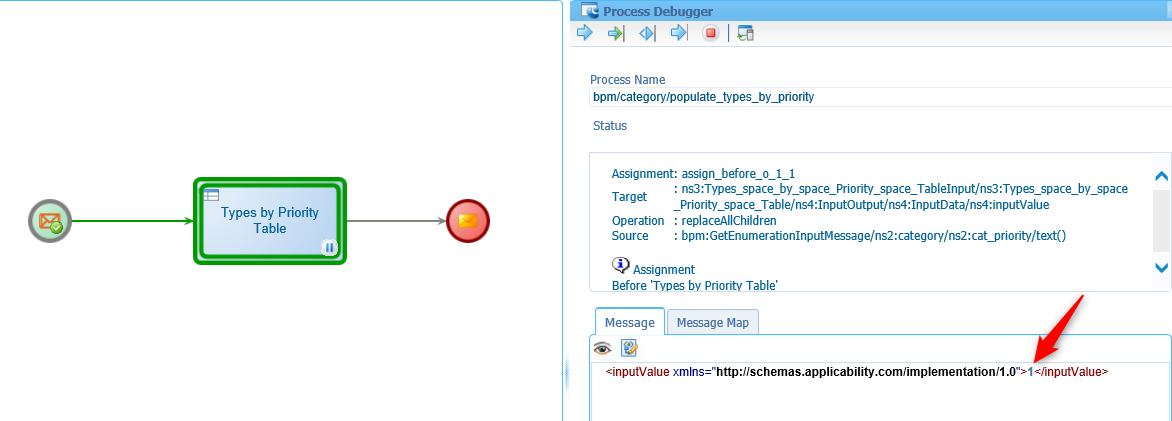Click the red end message event node

tap(468, 221)
